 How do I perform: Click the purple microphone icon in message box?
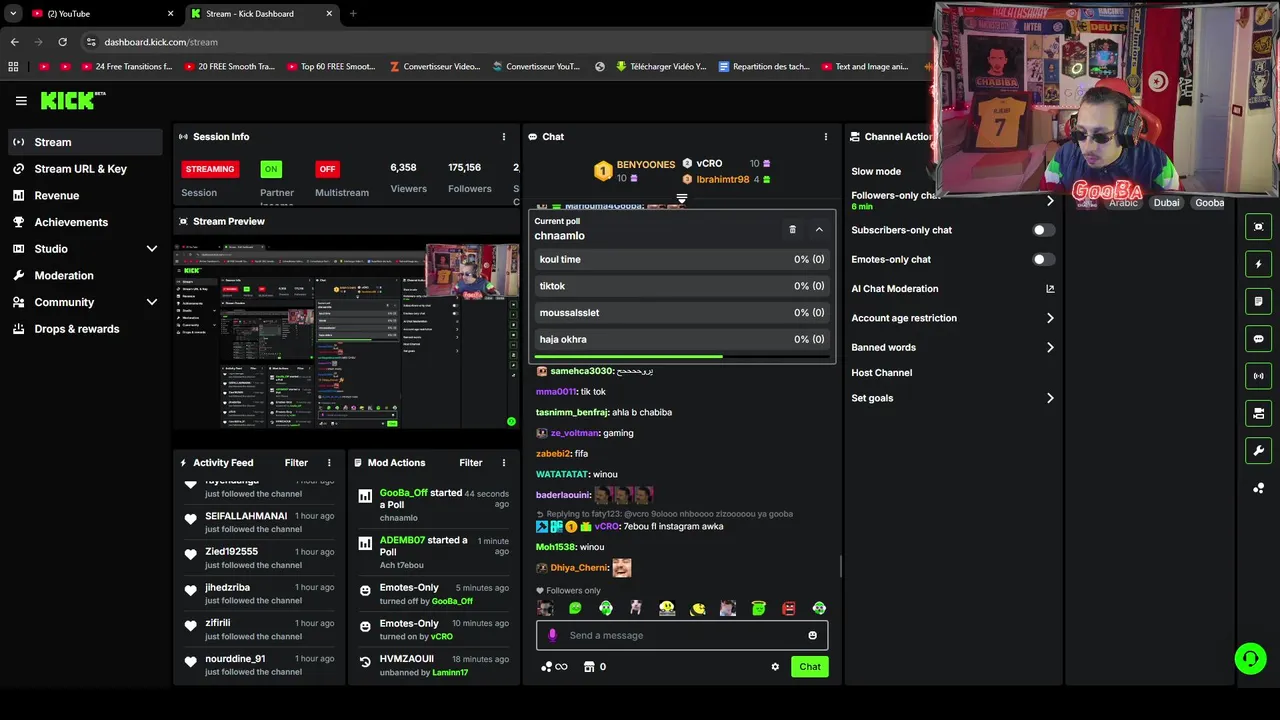click(552, 635)
